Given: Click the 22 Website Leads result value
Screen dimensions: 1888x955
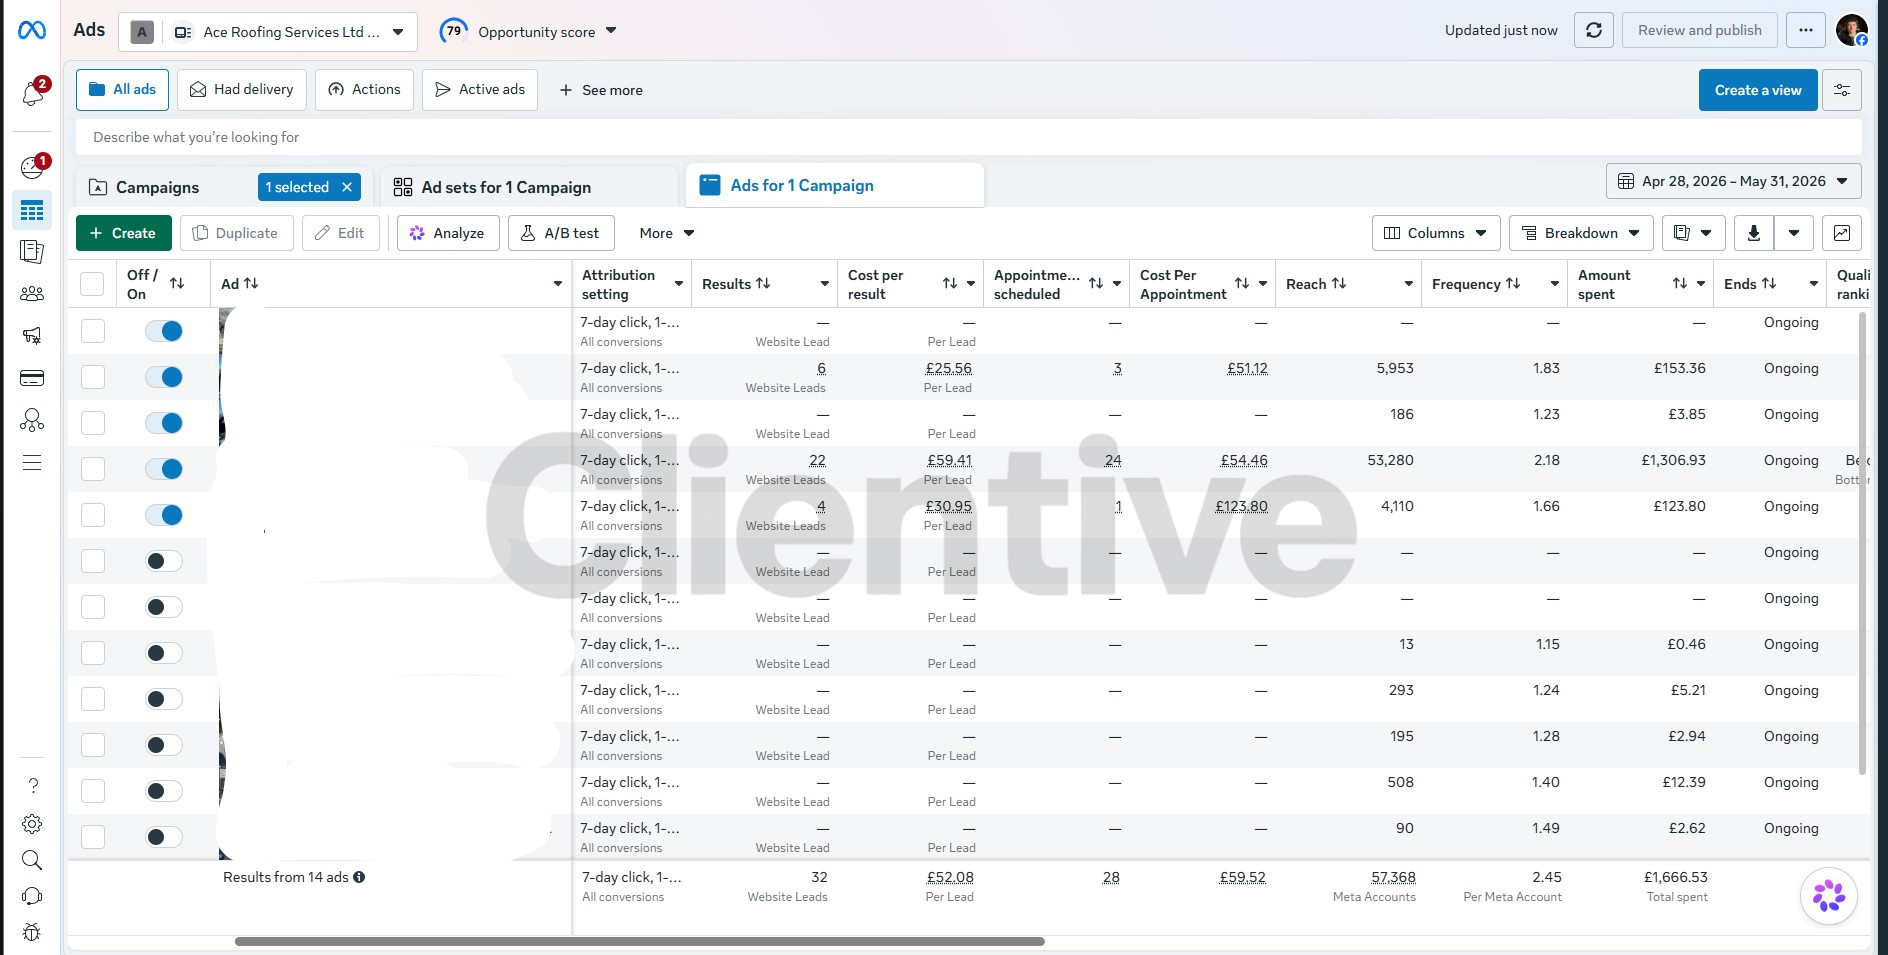Looking at the screenshot, I should pyautogui.click(x=818, y=460).
